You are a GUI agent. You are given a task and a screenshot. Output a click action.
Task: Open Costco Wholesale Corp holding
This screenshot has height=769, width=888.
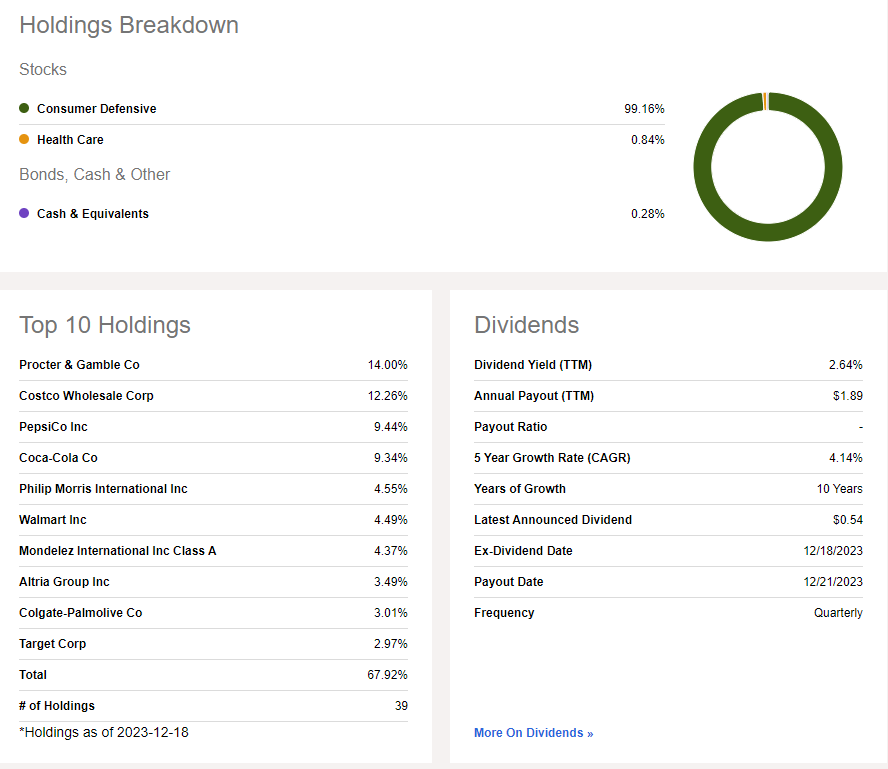(x=86, y=396)
